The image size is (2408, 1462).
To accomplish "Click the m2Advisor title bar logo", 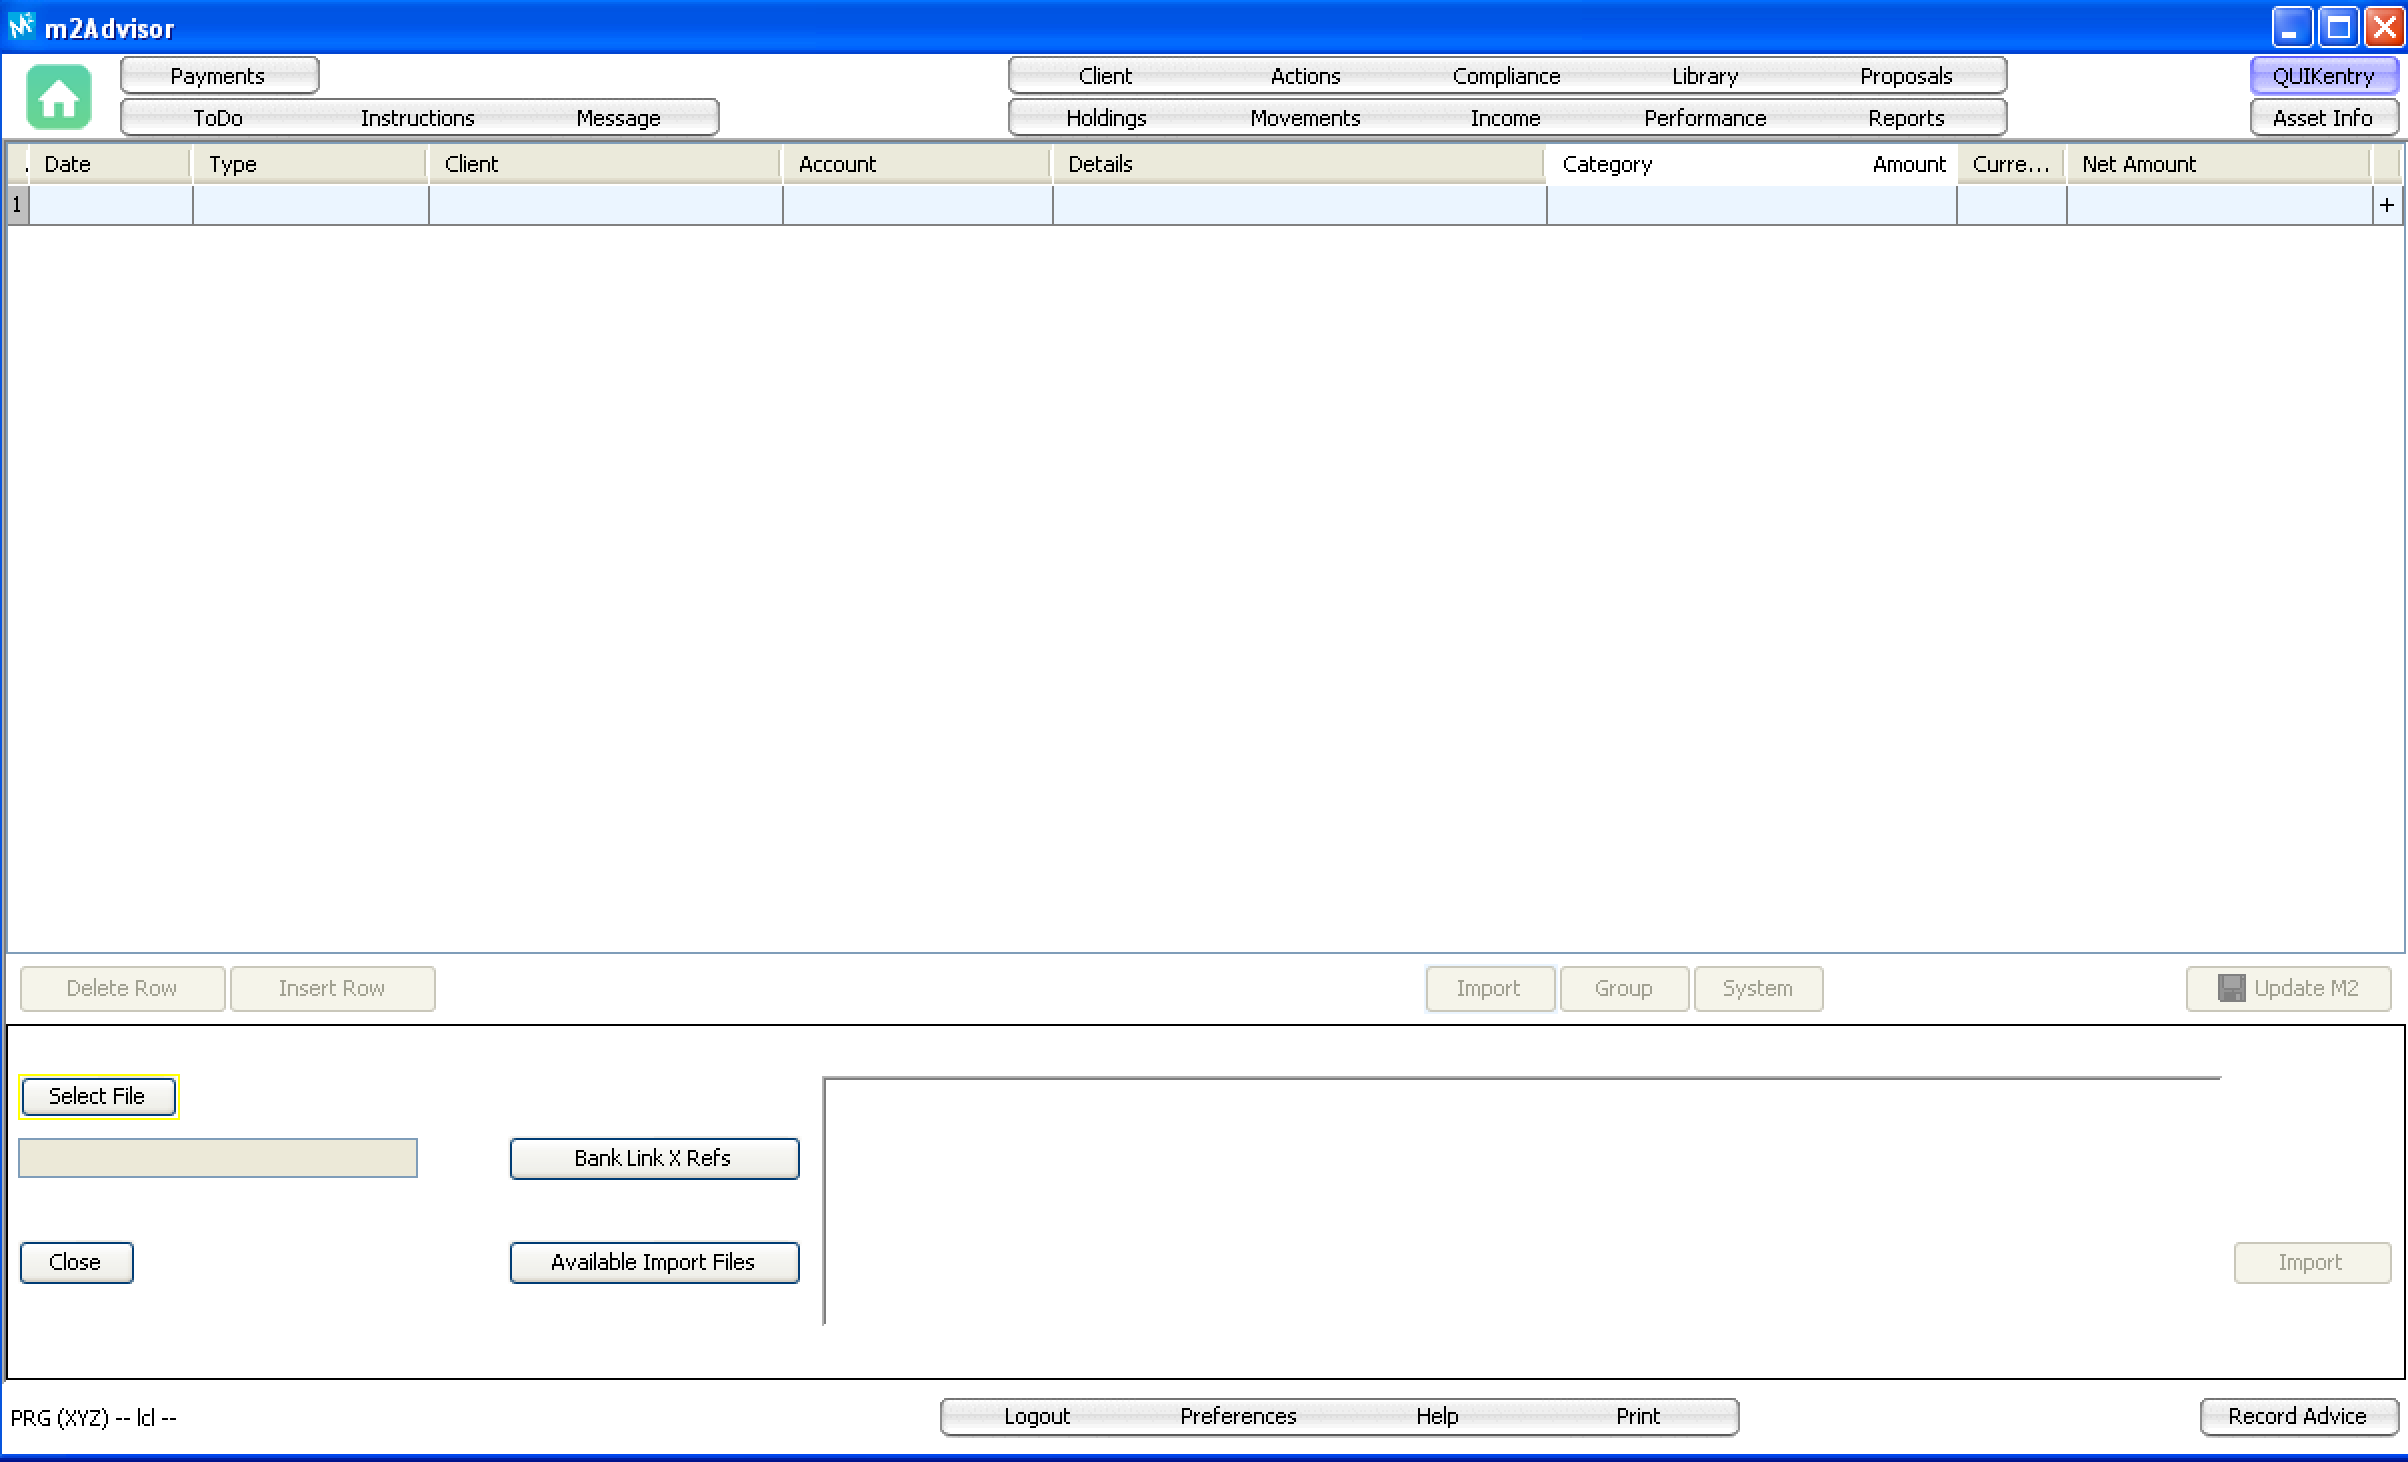I will click(21, 26).
